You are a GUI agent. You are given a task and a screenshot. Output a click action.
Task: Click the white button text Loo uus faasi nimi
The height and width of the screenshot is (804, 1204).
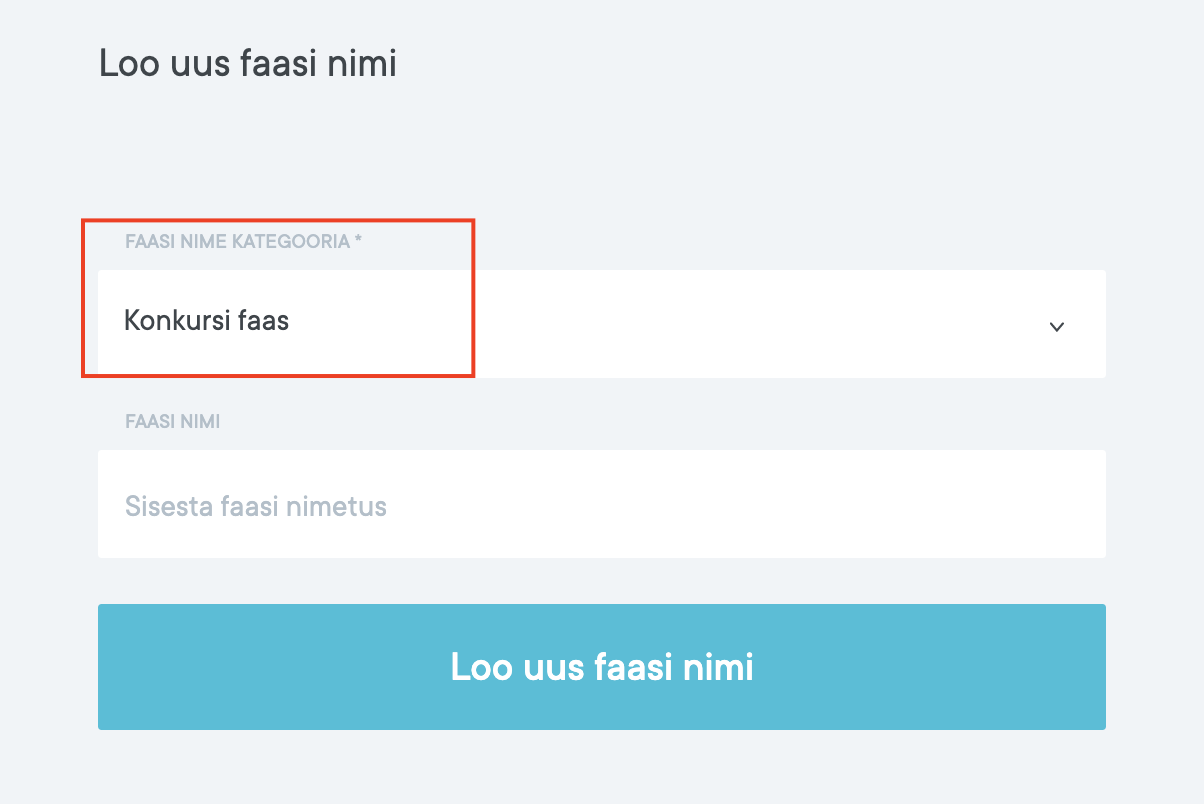click(x=601, y=667)
